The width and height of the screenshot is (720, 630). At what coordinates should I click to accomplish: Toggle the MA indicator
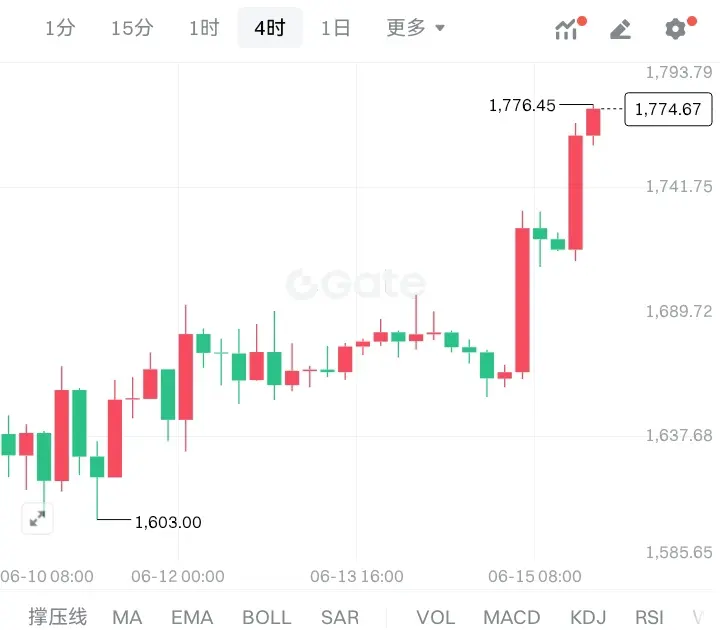127,617
